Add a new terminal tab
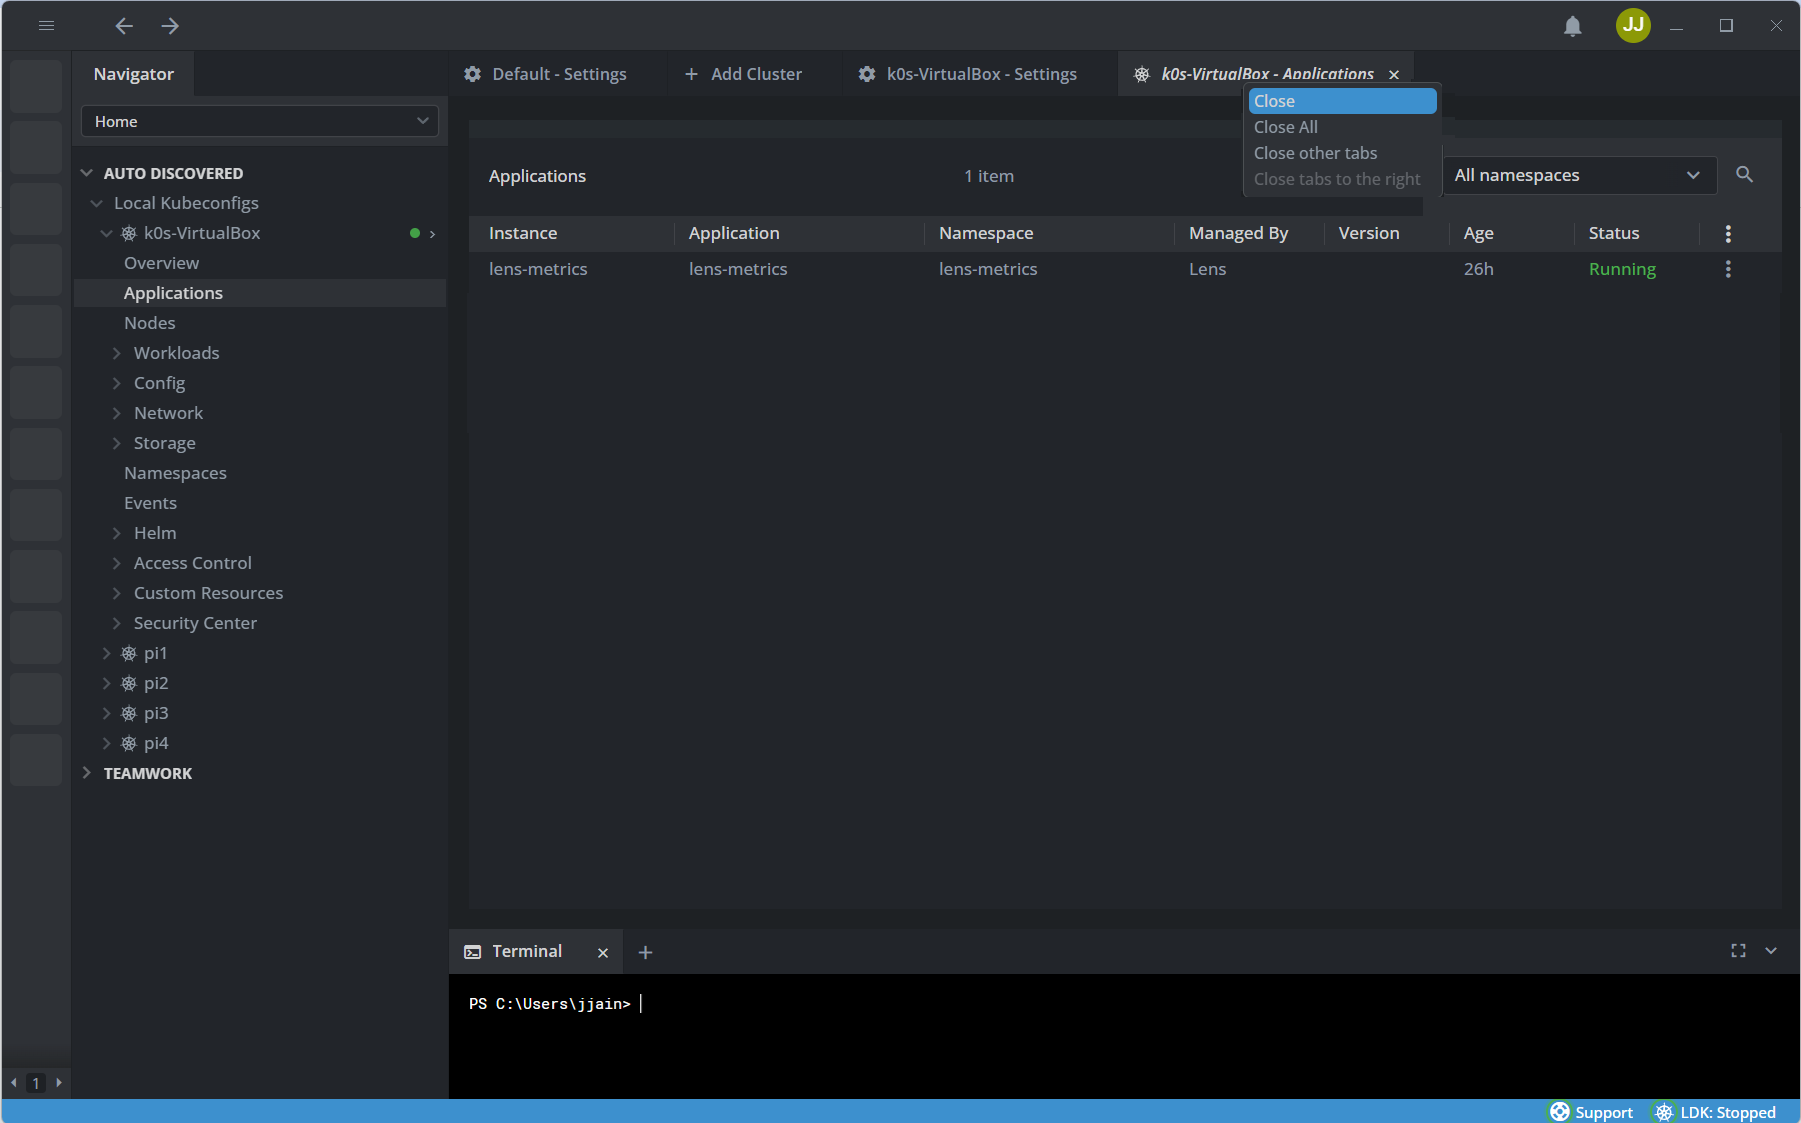The image size is (1801, 1123). (x=645, y=952)
